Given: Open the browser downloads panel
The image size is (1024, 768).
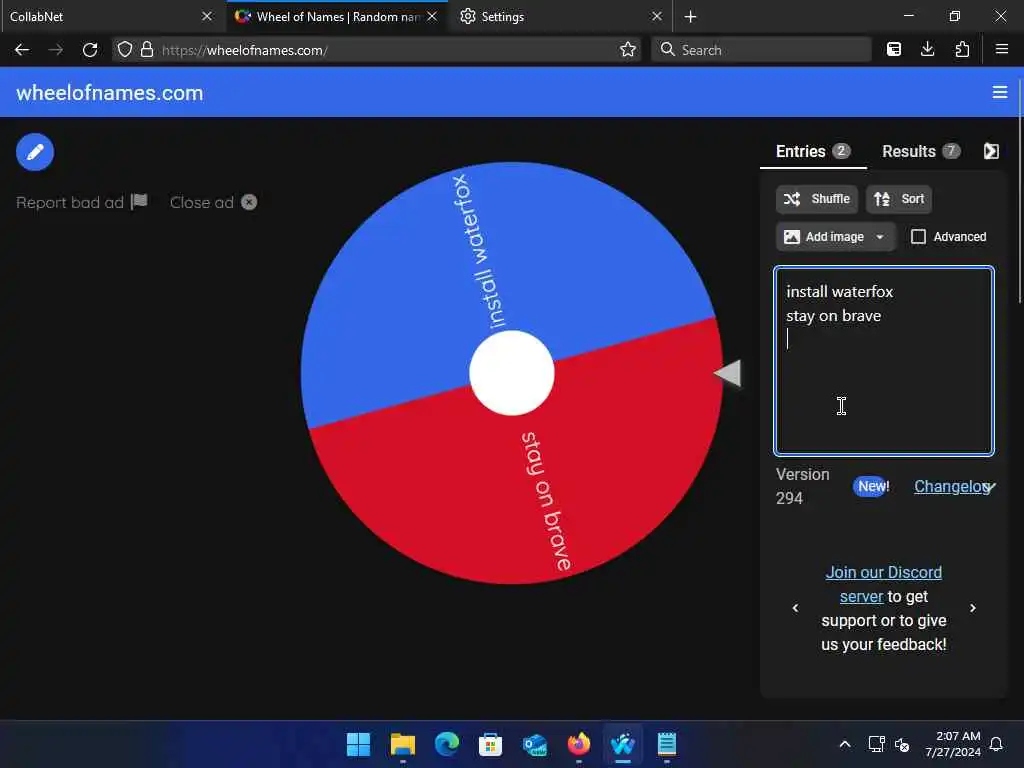Looking at the screenshot, I should pos(927,50).
